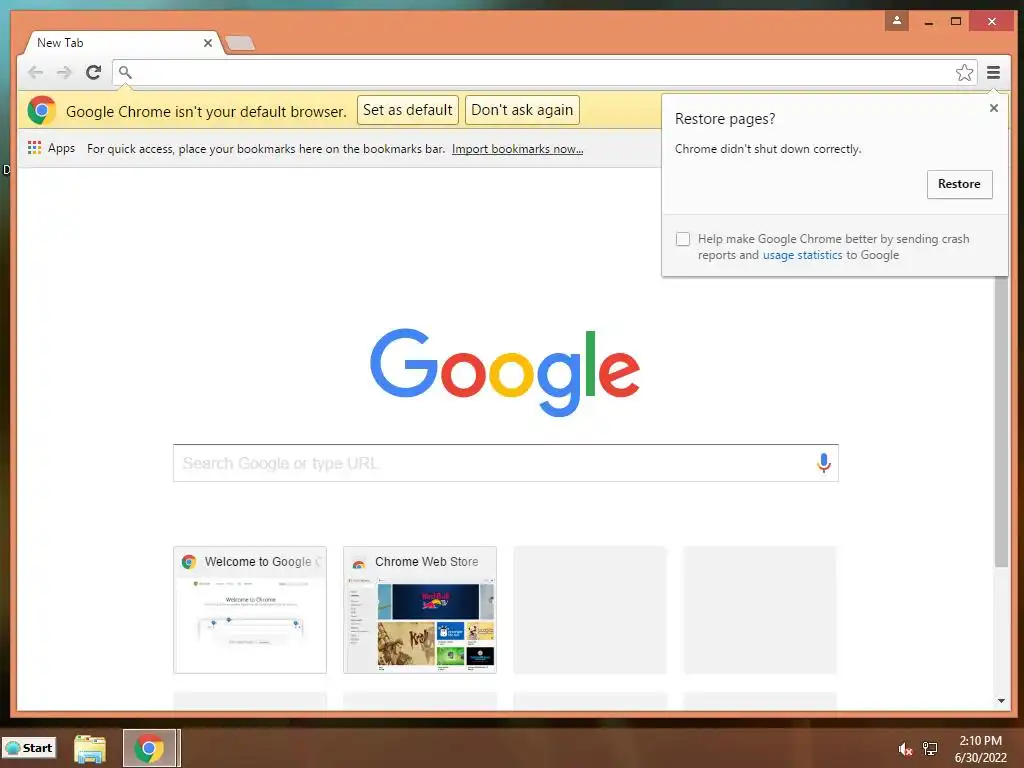Click Set as default button

tap(408, 110)
